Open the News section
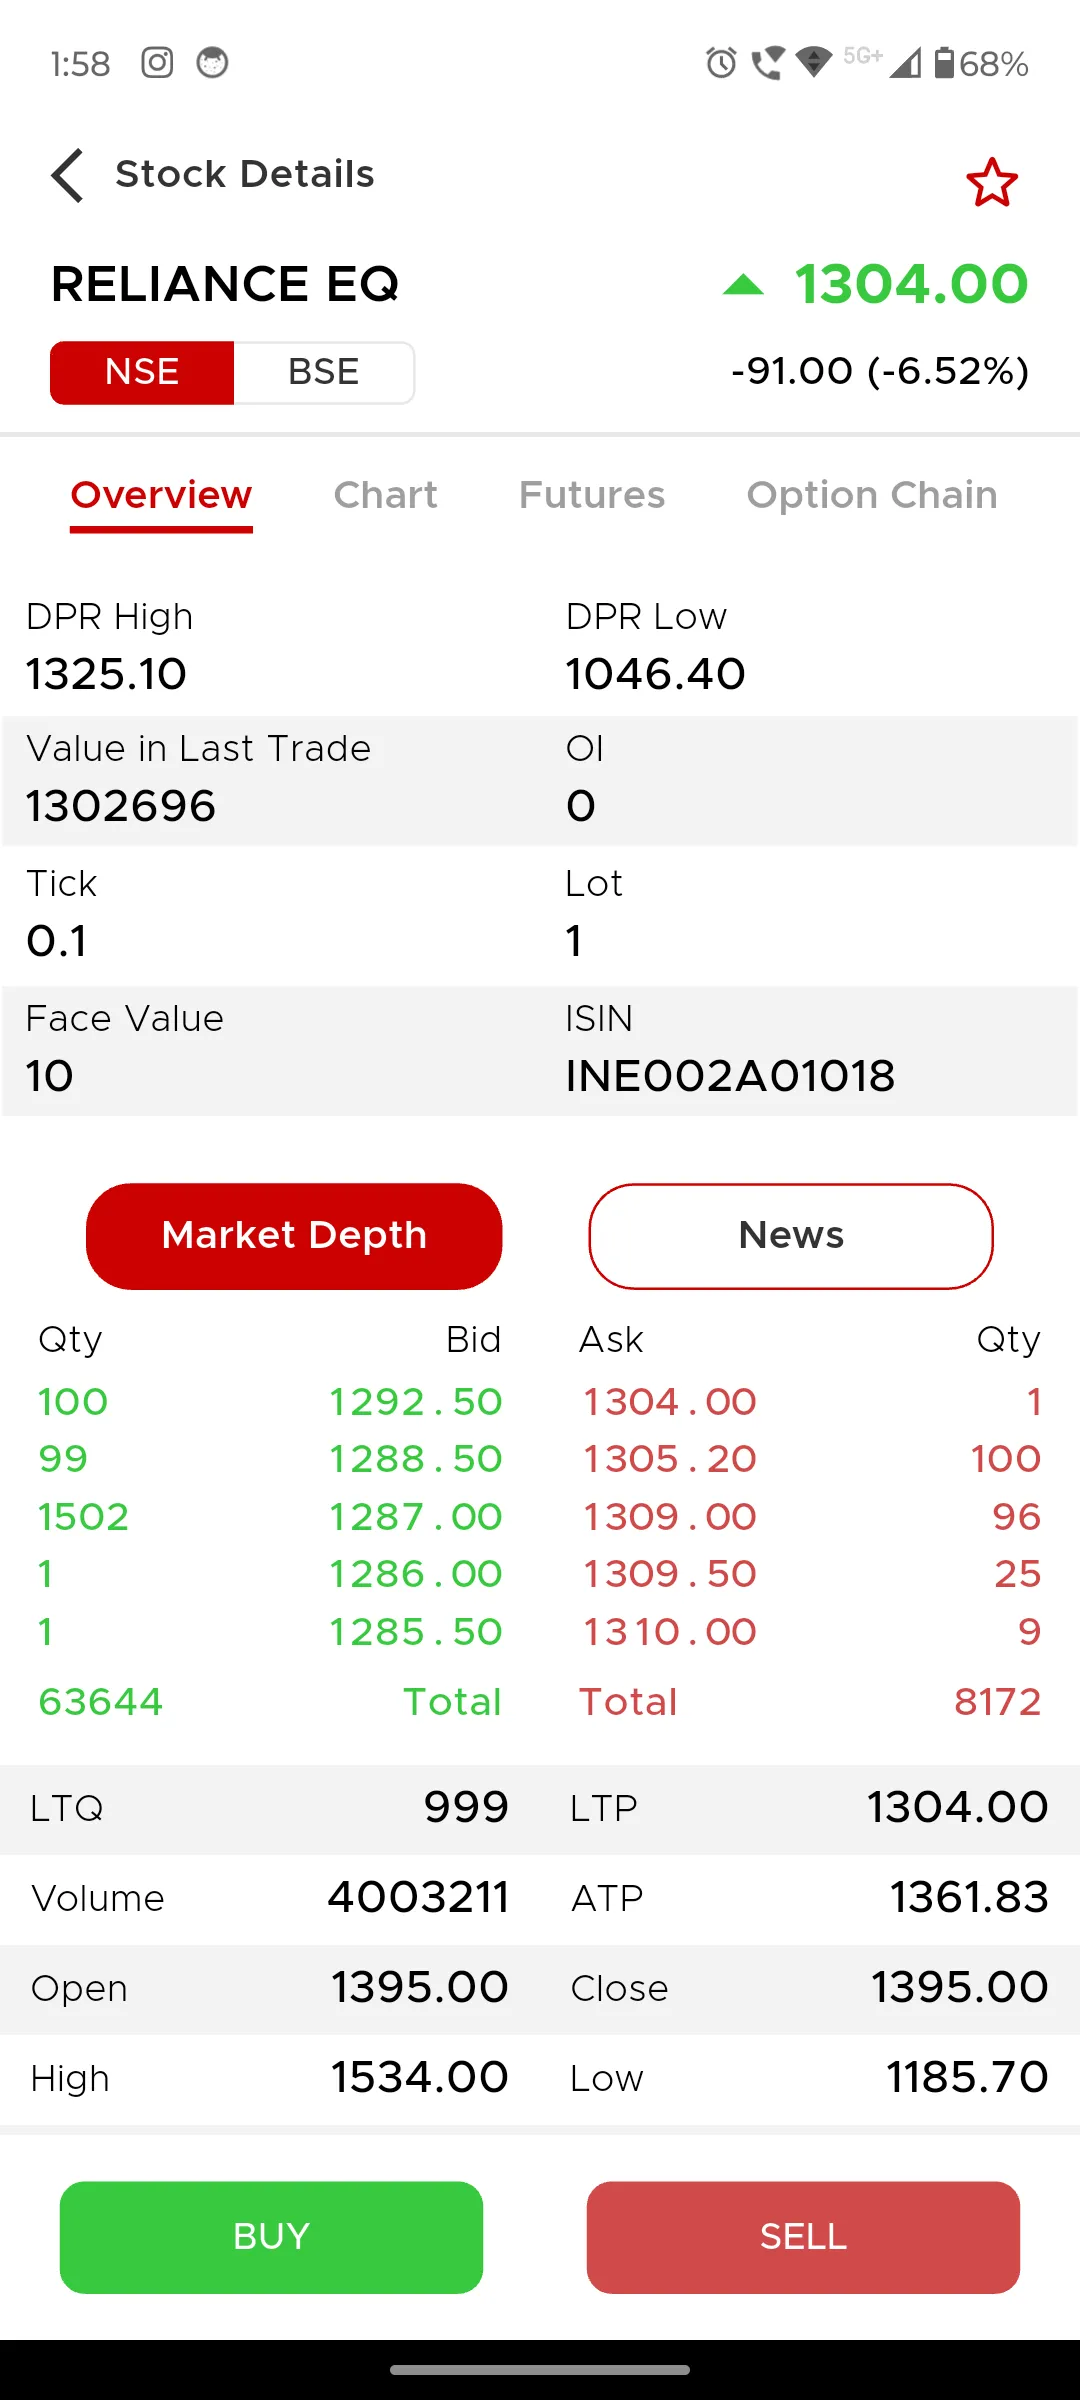The height and width of the screenshot is (2400, 1080). (791, 1236)
